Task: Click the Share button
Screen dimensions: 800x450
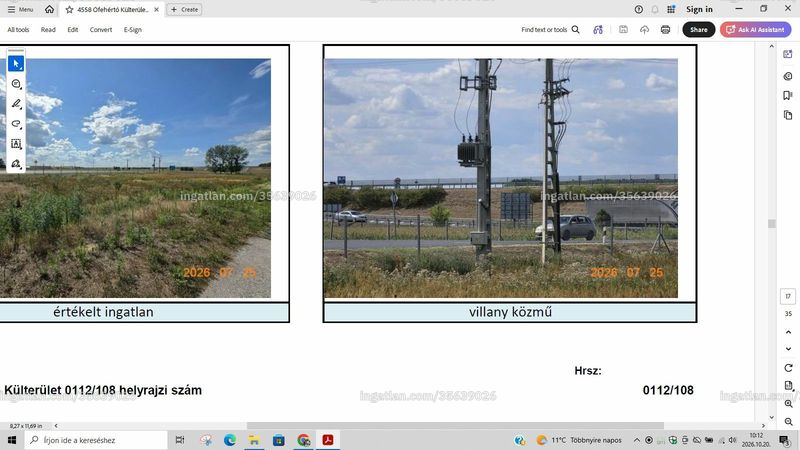Action: pos(698,30)
